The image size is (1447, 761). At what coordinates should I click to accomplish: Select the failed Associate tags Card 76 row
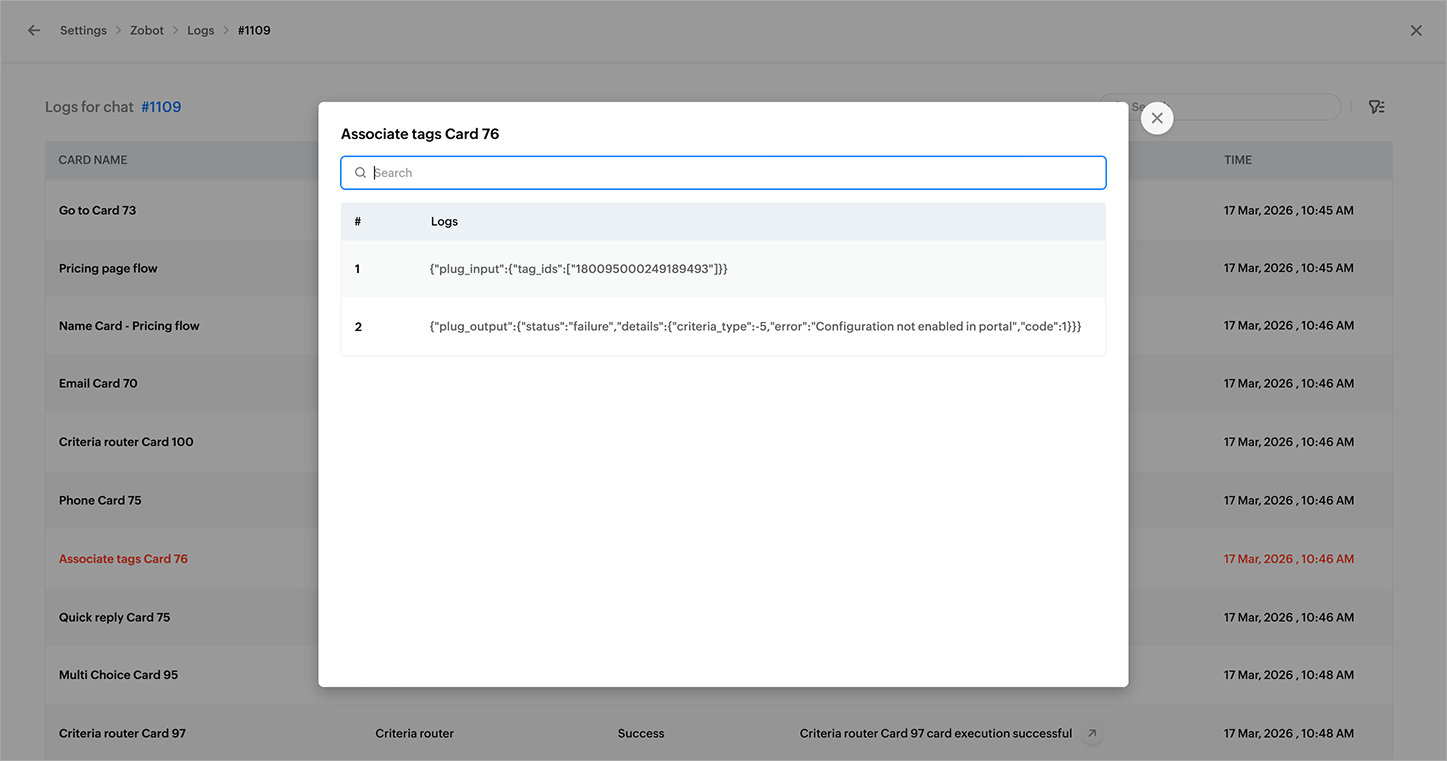[718, 559]
